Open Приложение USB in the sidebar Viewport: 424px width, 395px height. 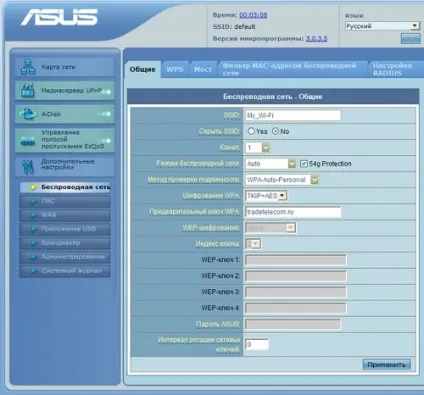(x=65, y=229)
